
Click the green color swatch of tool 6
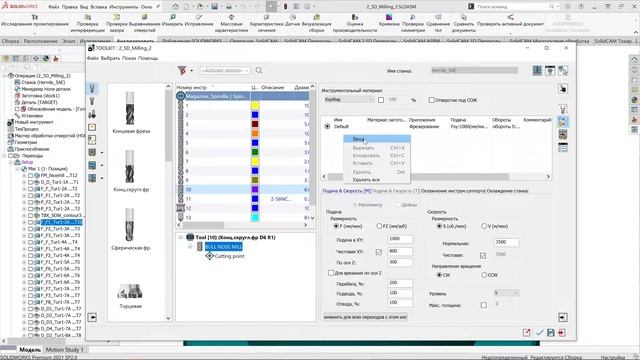(x=255, y=152)
